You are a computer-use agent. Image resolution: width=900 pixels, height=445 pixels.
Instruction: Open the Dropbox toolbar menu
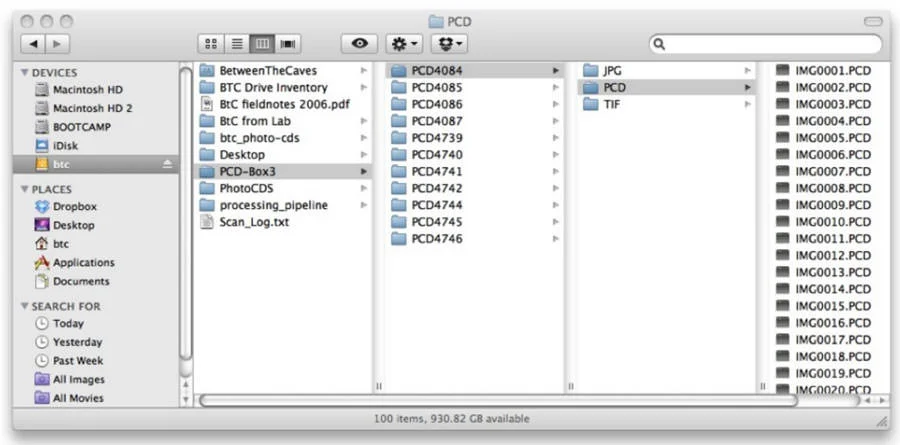coord(449,44)
